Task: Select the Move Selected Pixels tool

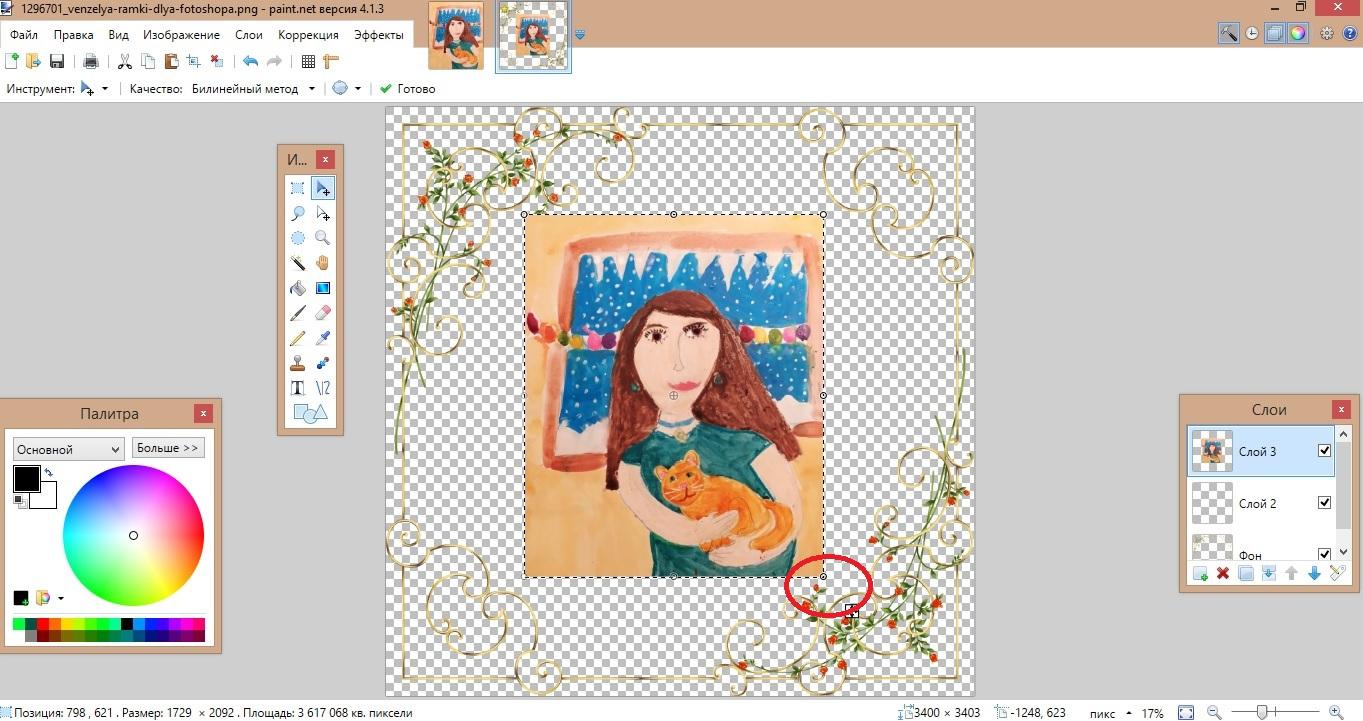Action: (x=322, y=188)
